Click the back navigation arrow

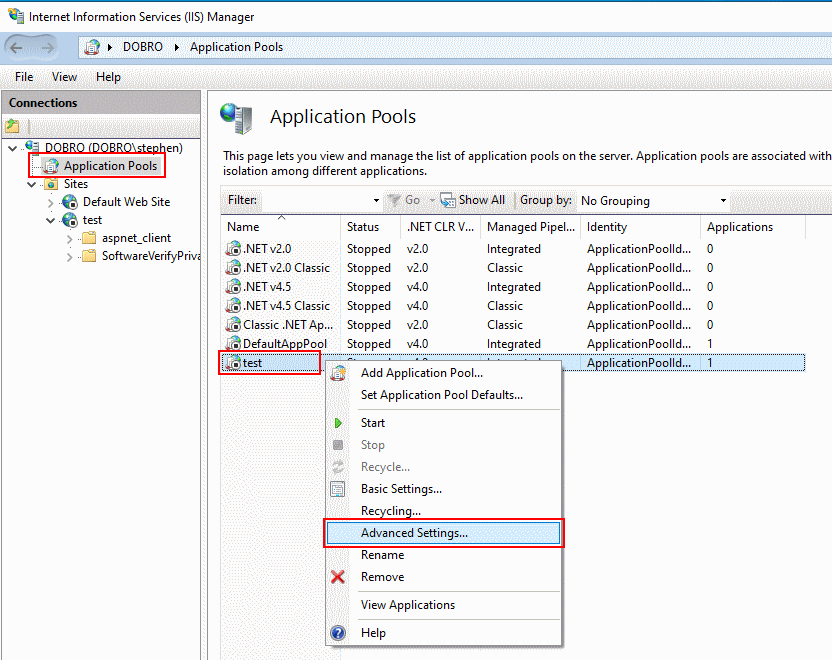click(x=16, y=48)
